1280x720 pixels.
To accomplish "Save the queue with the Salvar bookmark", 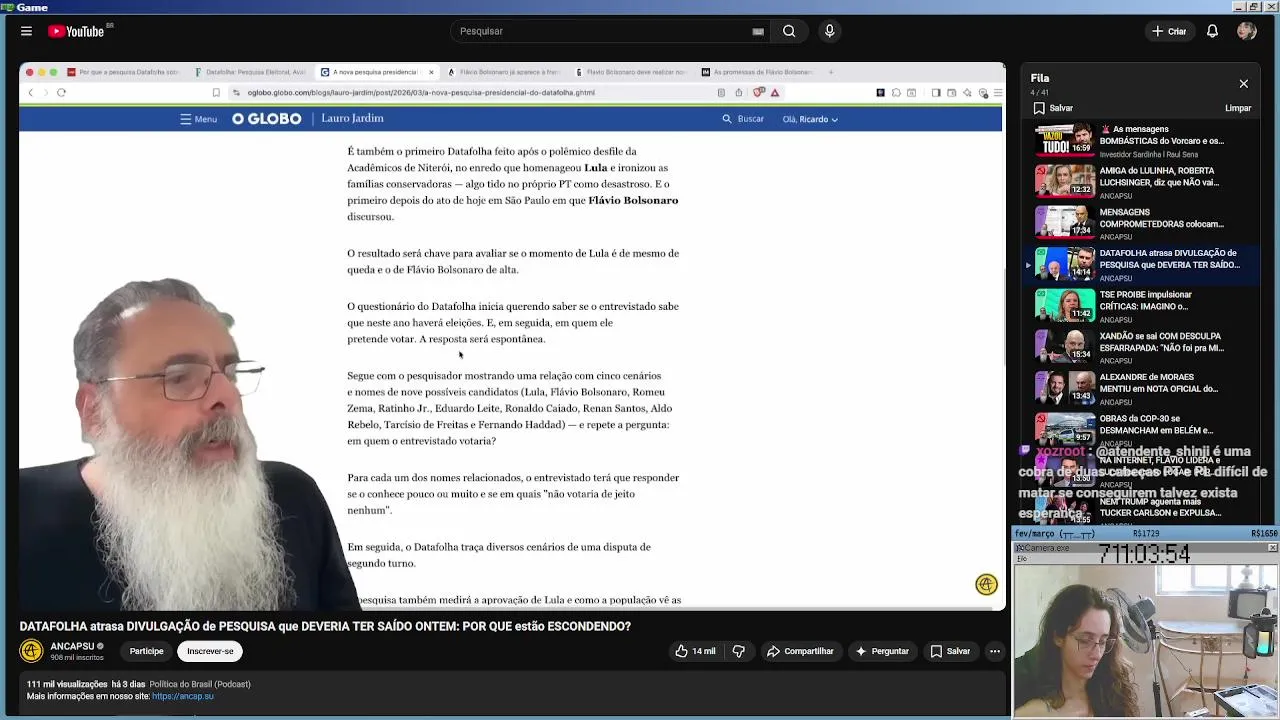I will point(1053,108).
